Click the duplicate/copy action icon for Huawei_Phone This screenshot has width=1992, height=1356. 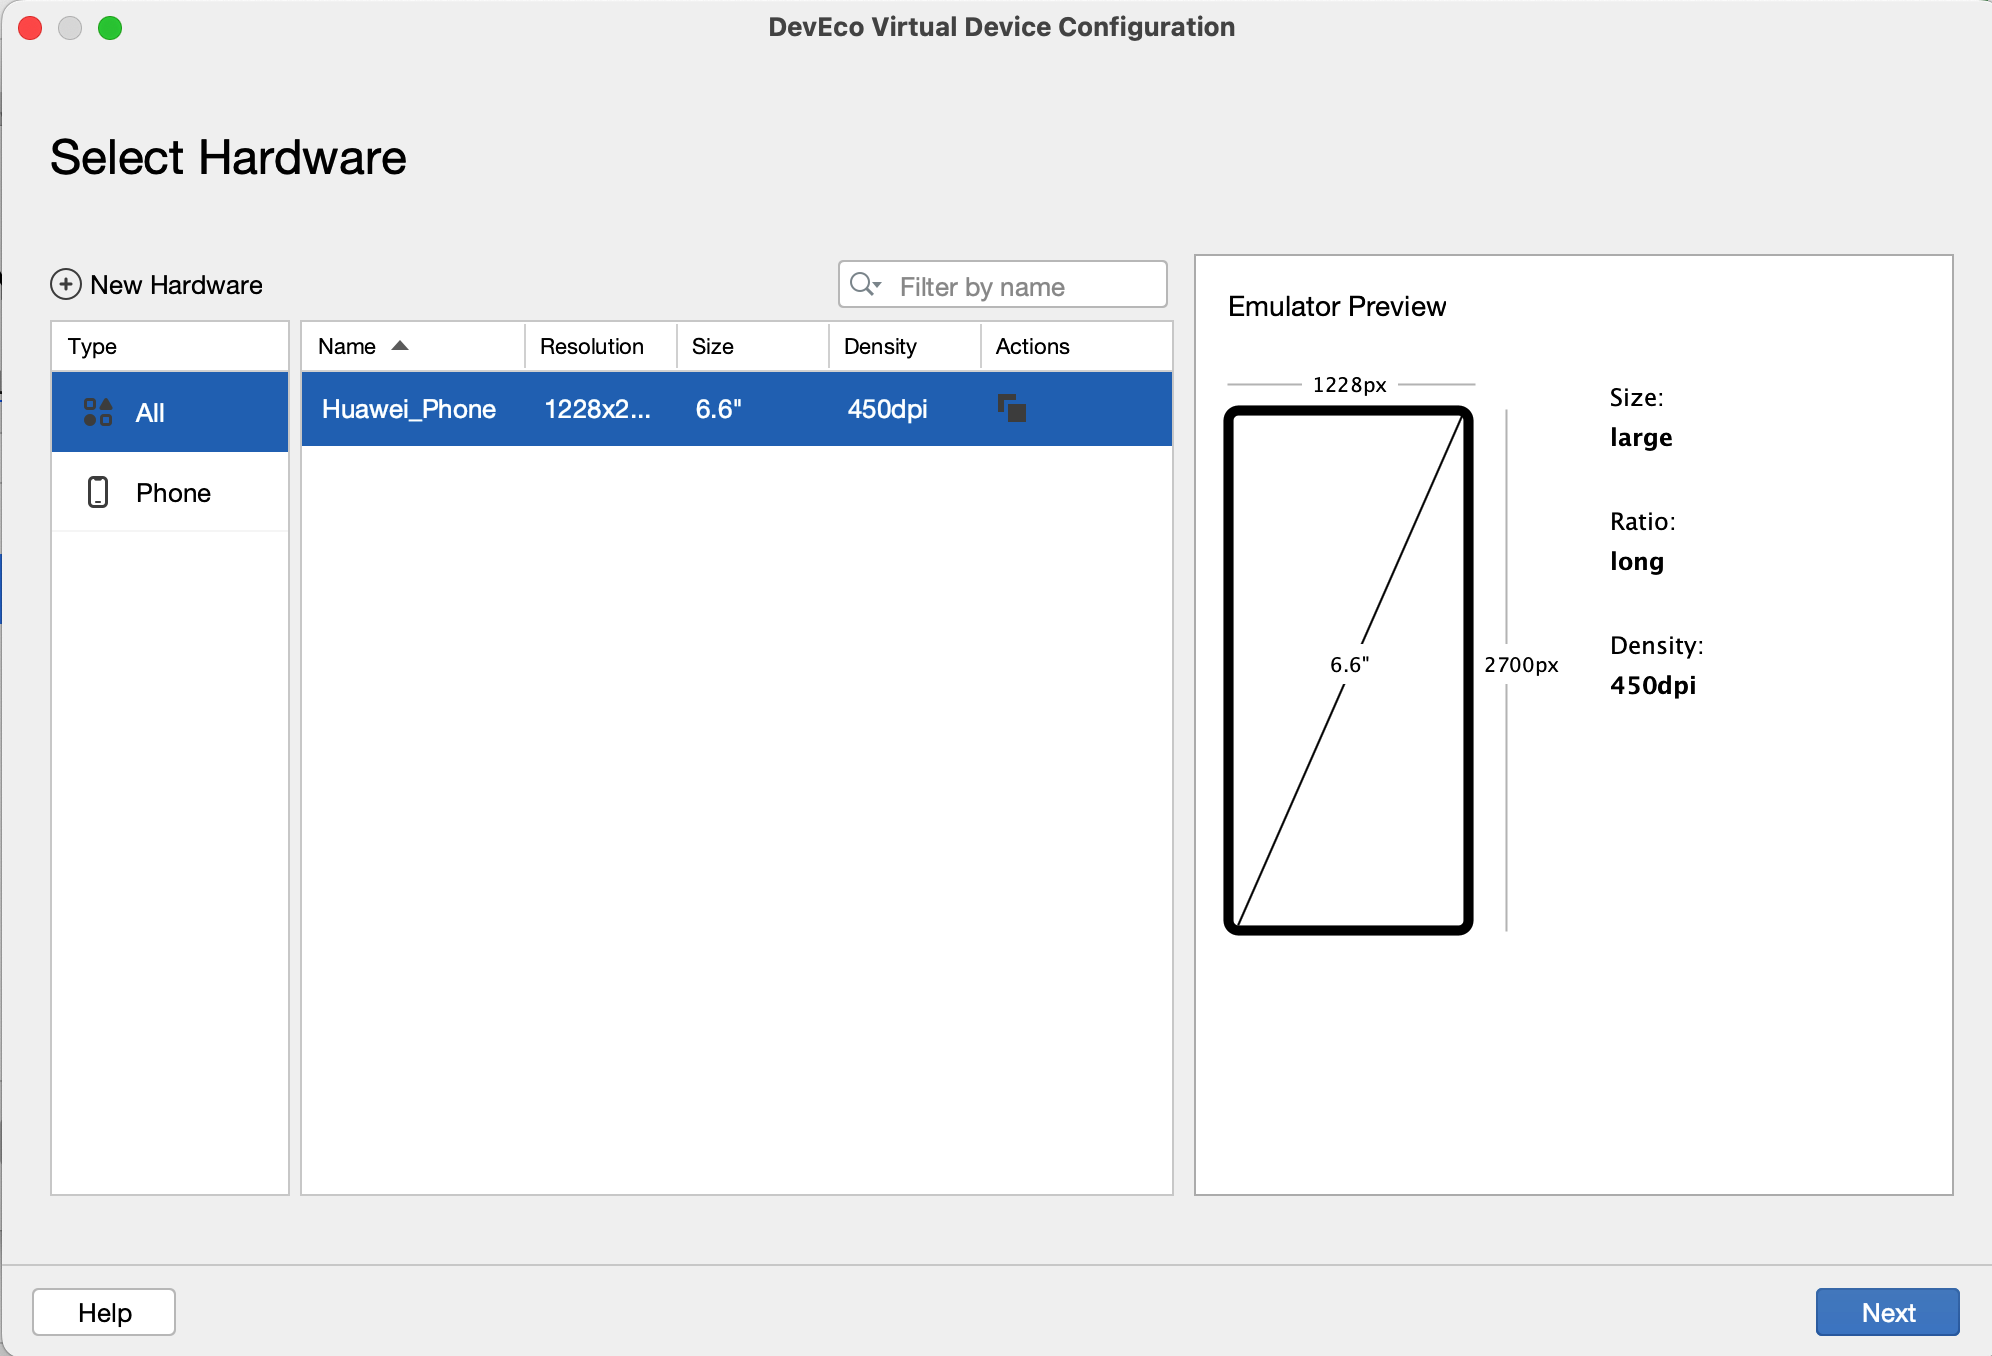coord(1013,409)
